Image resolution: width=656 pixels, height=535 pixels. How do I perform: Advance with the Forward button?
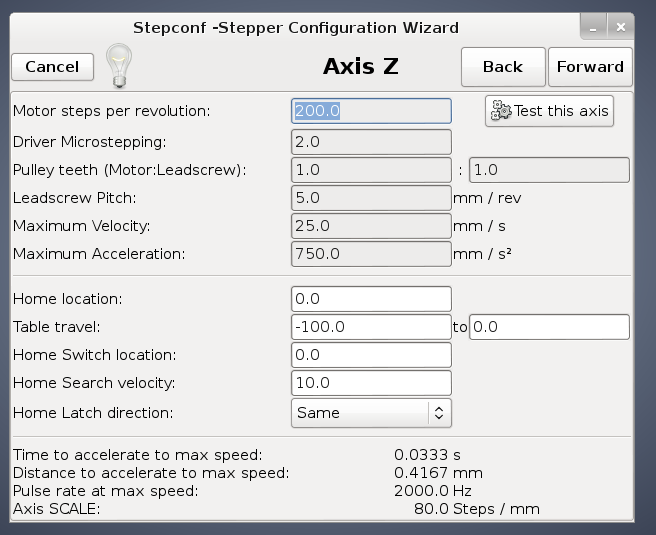590,67
